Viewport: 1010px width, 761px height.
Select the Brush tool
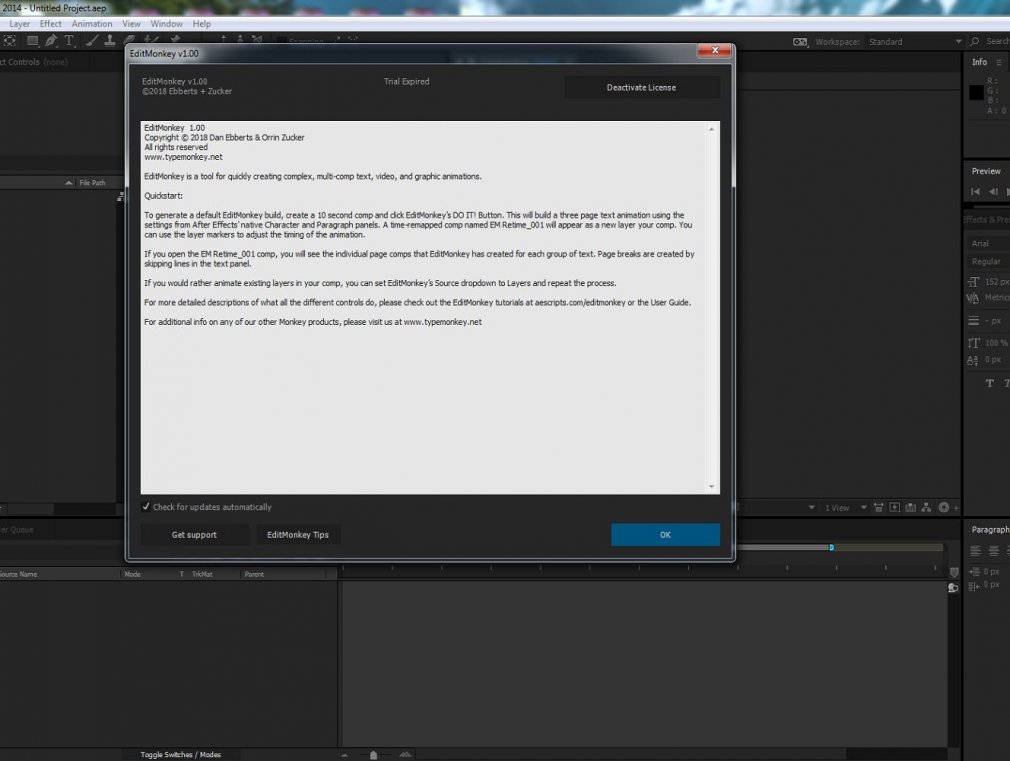(91, 41)
